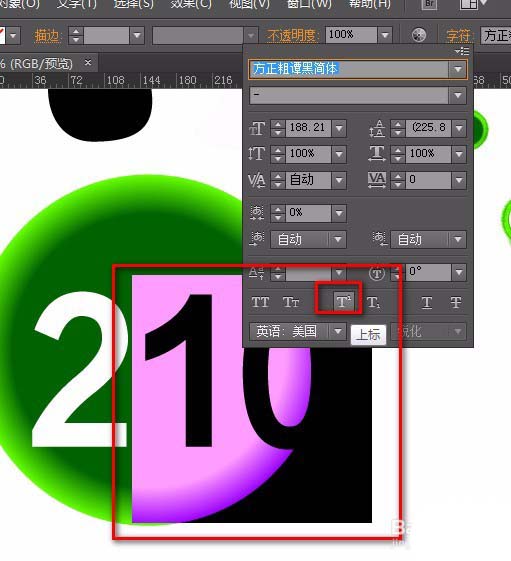Click the tracking VA icon
The image size is (511, 561).
coord(377,180)
